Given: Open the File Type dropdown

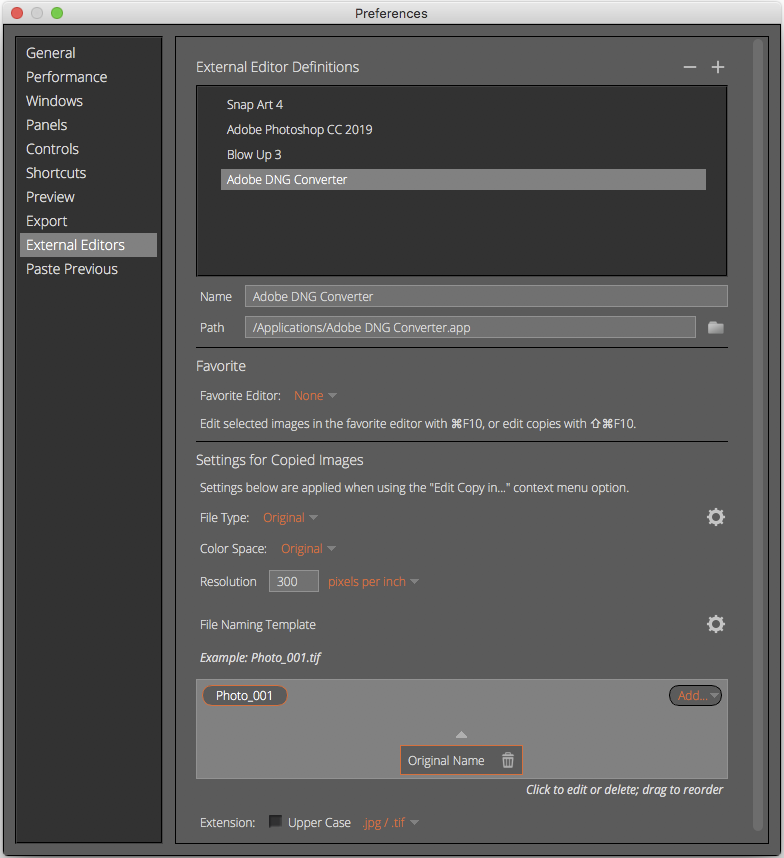Looking at the screenshot, I should 290,518.
